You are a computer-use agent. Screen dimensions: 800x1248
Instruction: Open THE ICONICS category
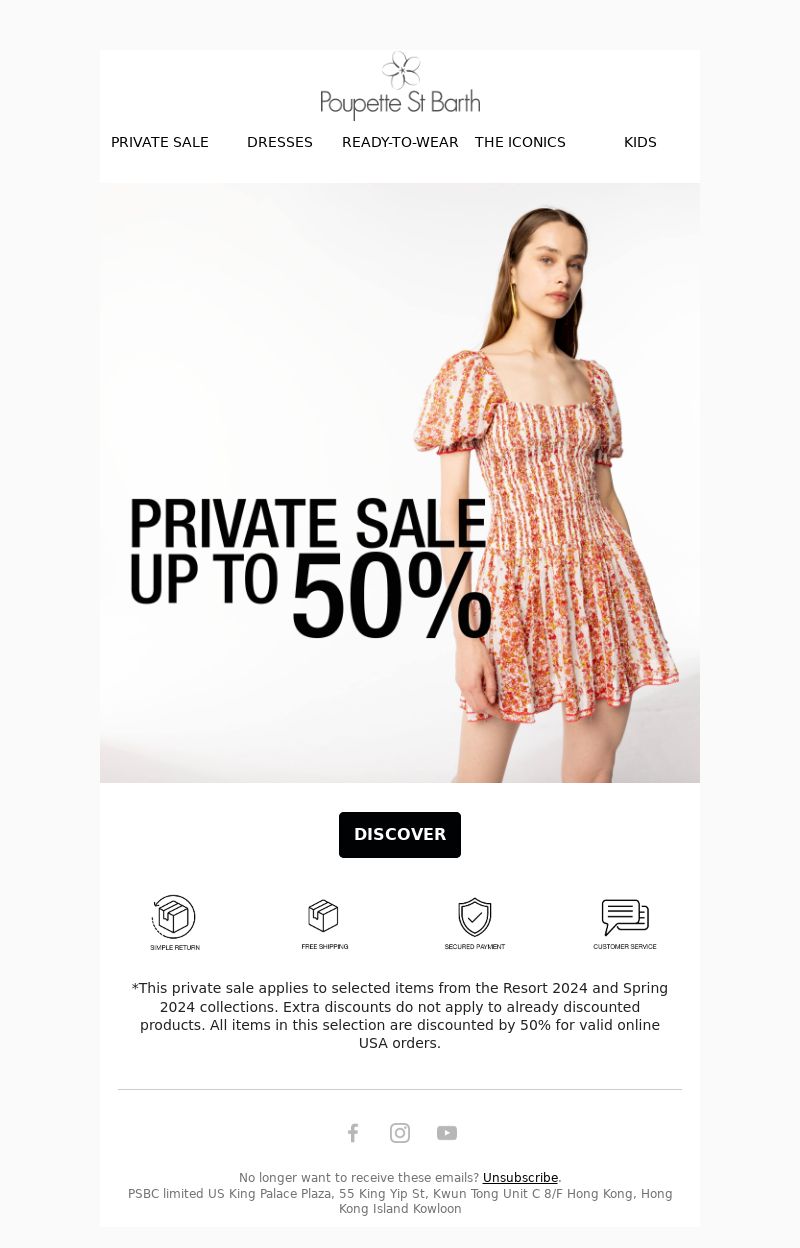pos(520,142)
